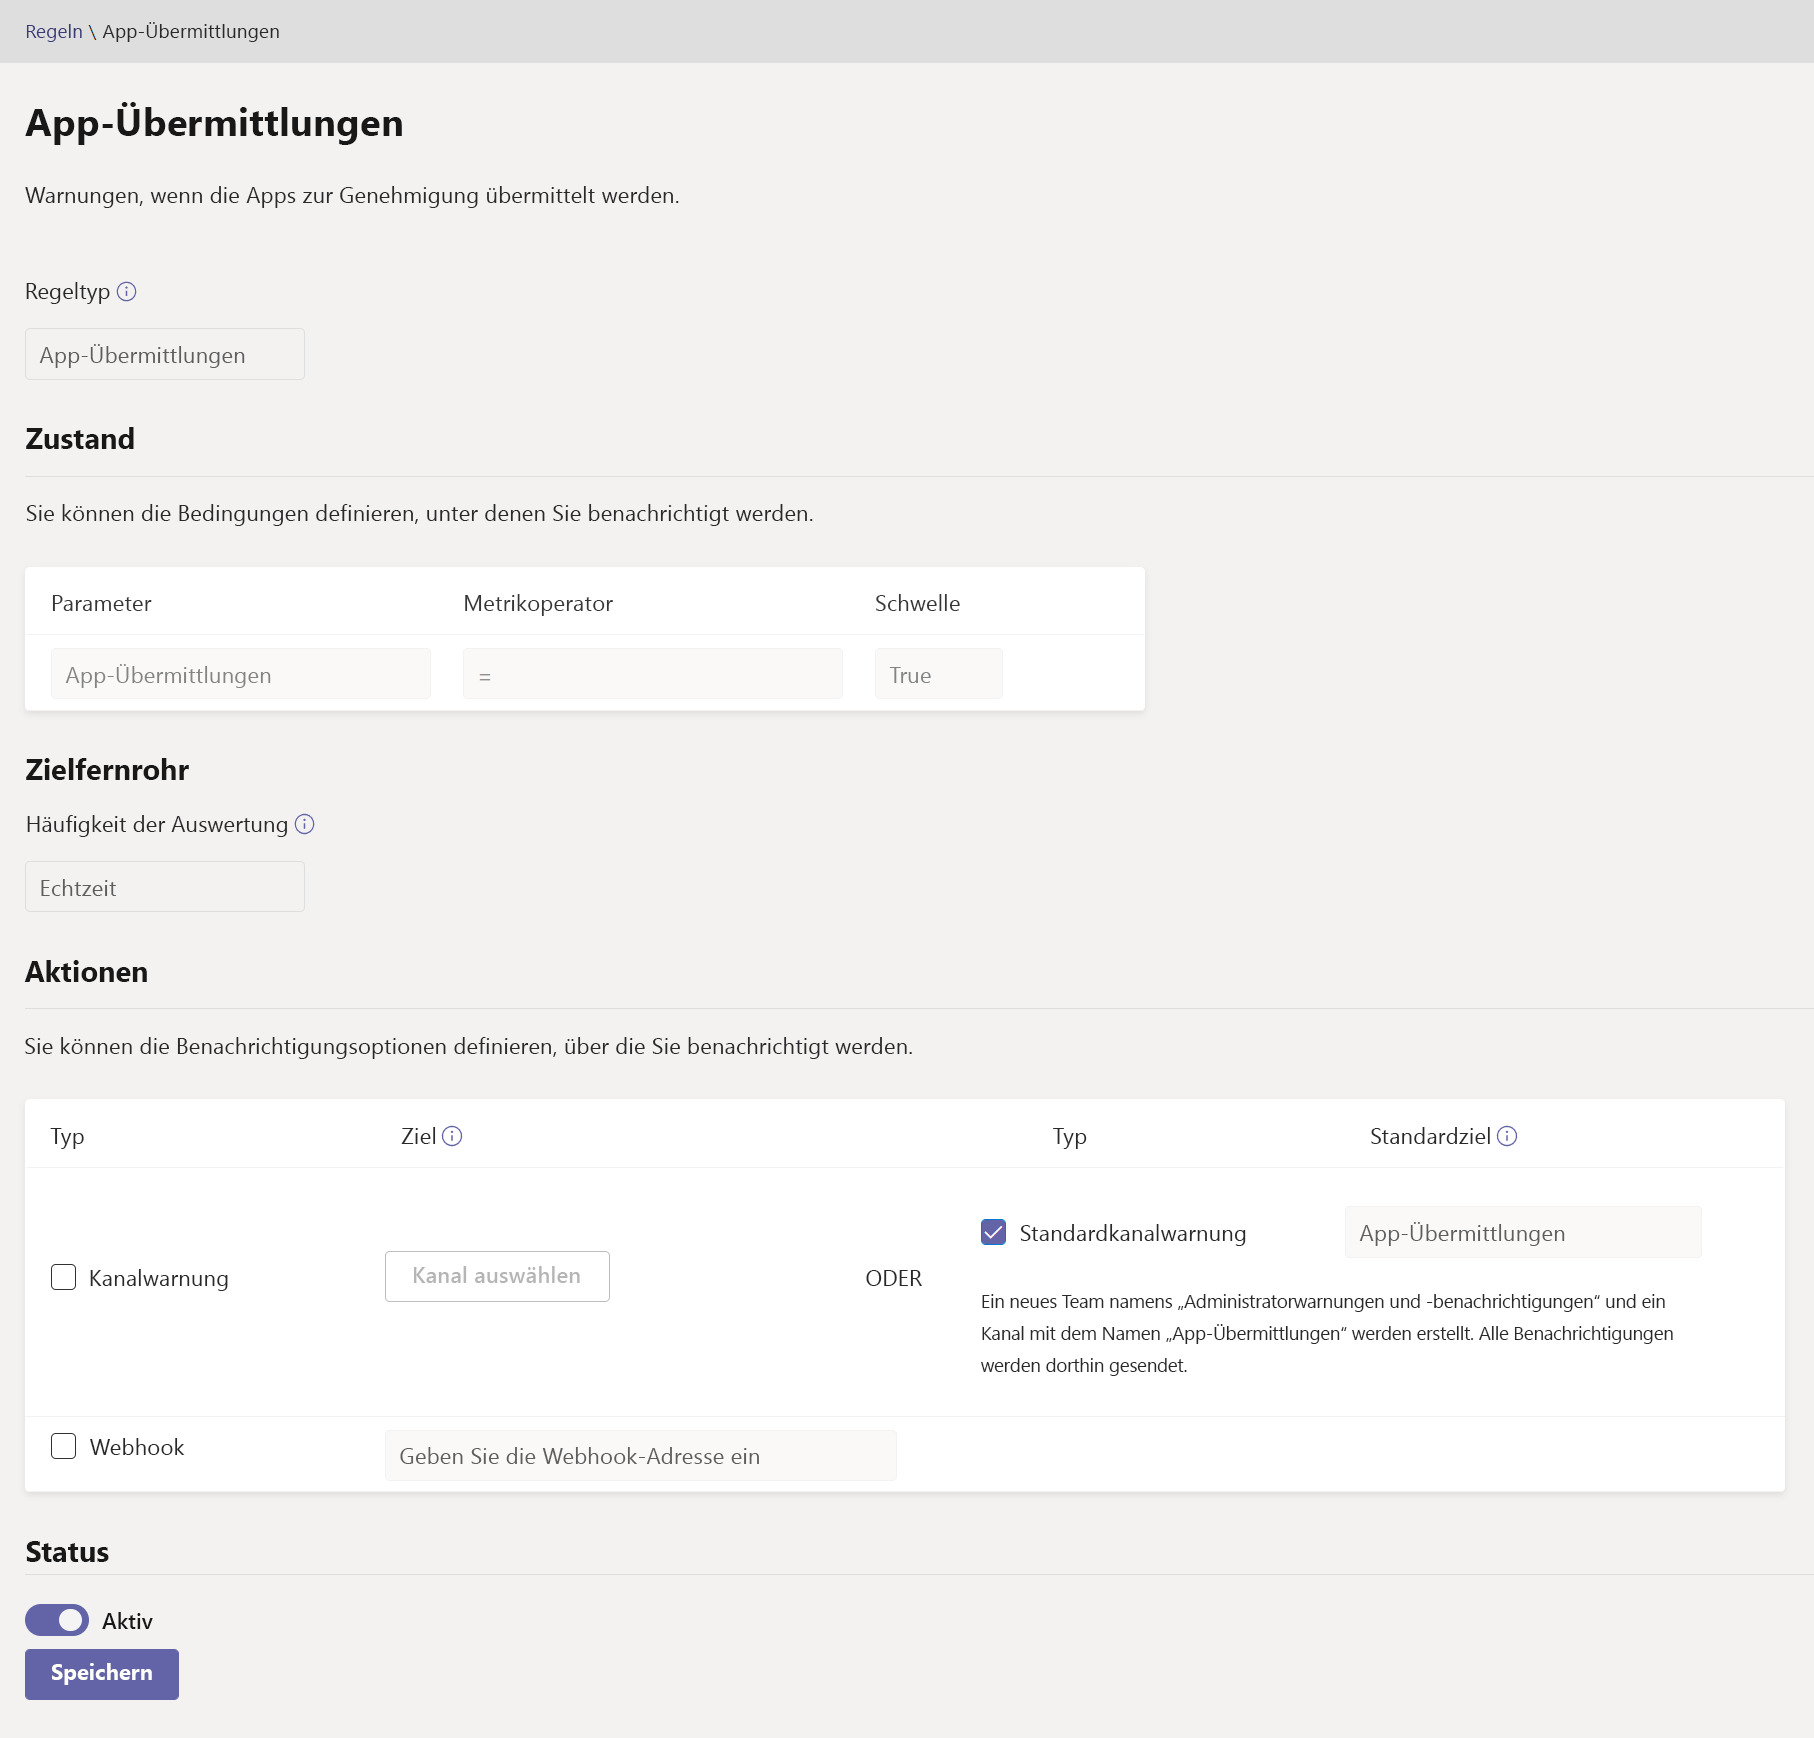Viewport: 1814px width, 1738px height.
Task: Click the Status section heading
Action: (x=67, y=1552)
